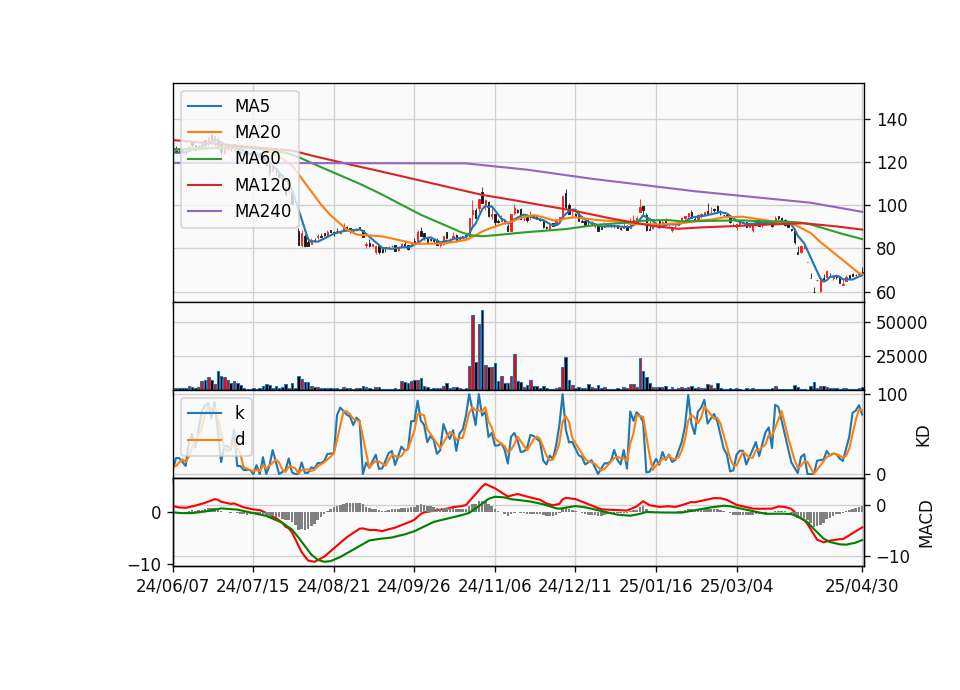Click the 'd' legend label in KD panel
Image resolution: width=960 pixels, height=690 pixels.
click(239, 438)
